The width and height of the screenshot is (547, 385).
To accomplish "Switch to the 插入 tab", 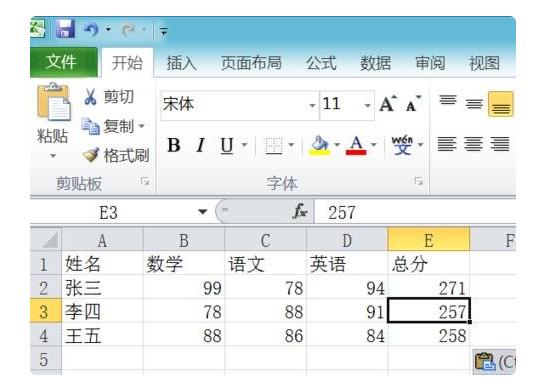I will point(181,63).
